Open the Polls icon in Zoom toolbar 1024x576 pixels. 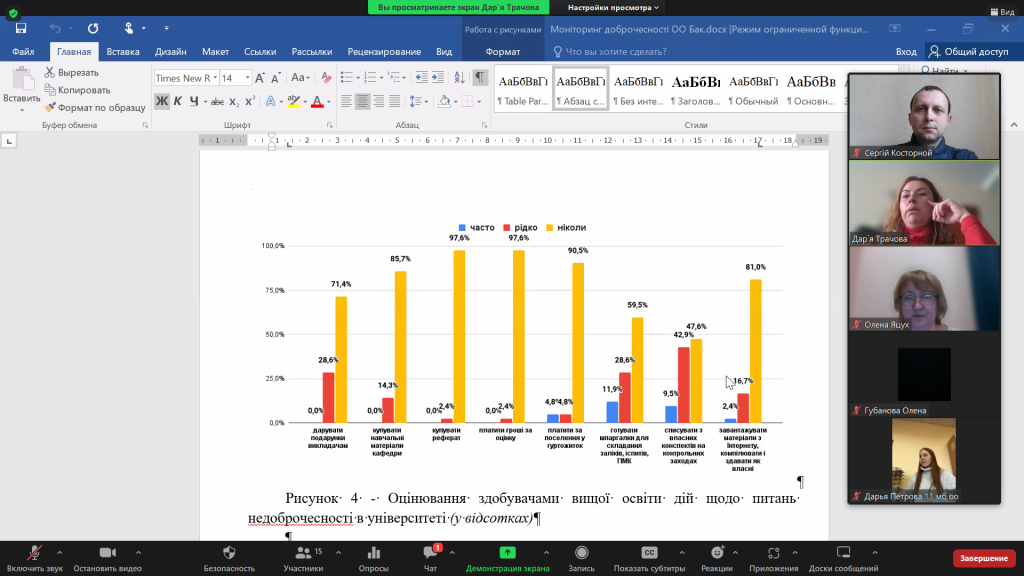(x=373, y=553)
